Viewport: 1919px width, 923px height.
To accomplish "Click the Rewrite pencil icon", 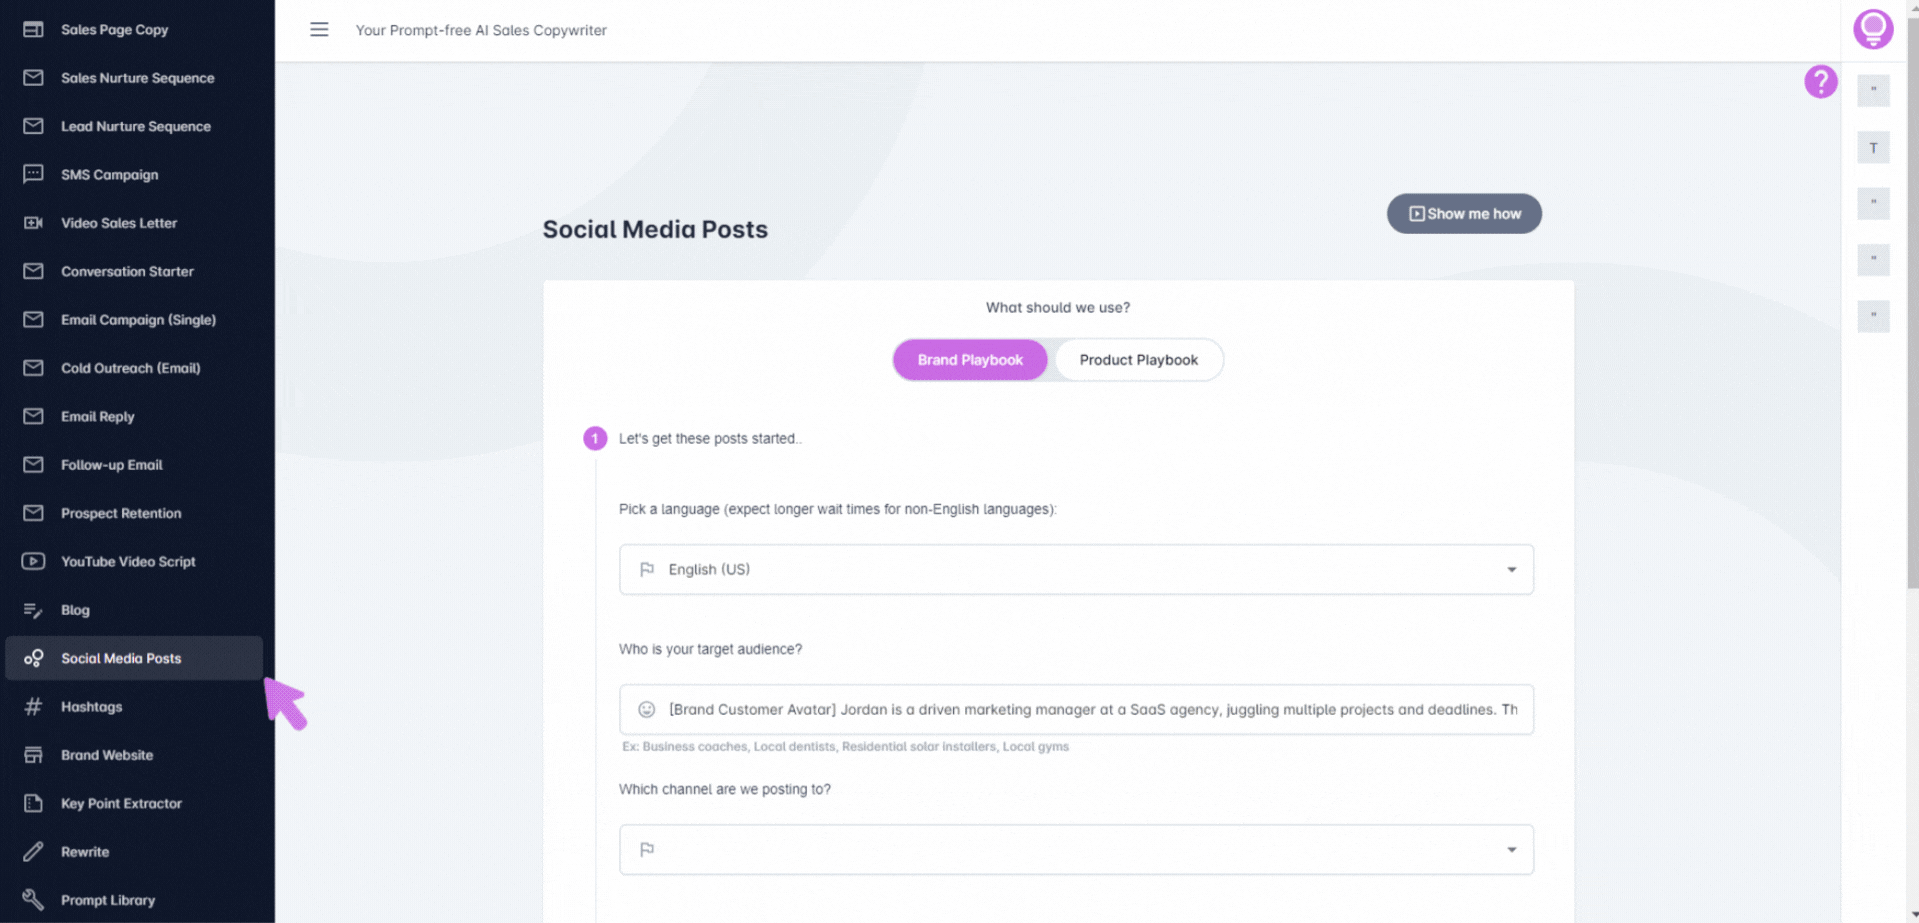I will (33, 852).
